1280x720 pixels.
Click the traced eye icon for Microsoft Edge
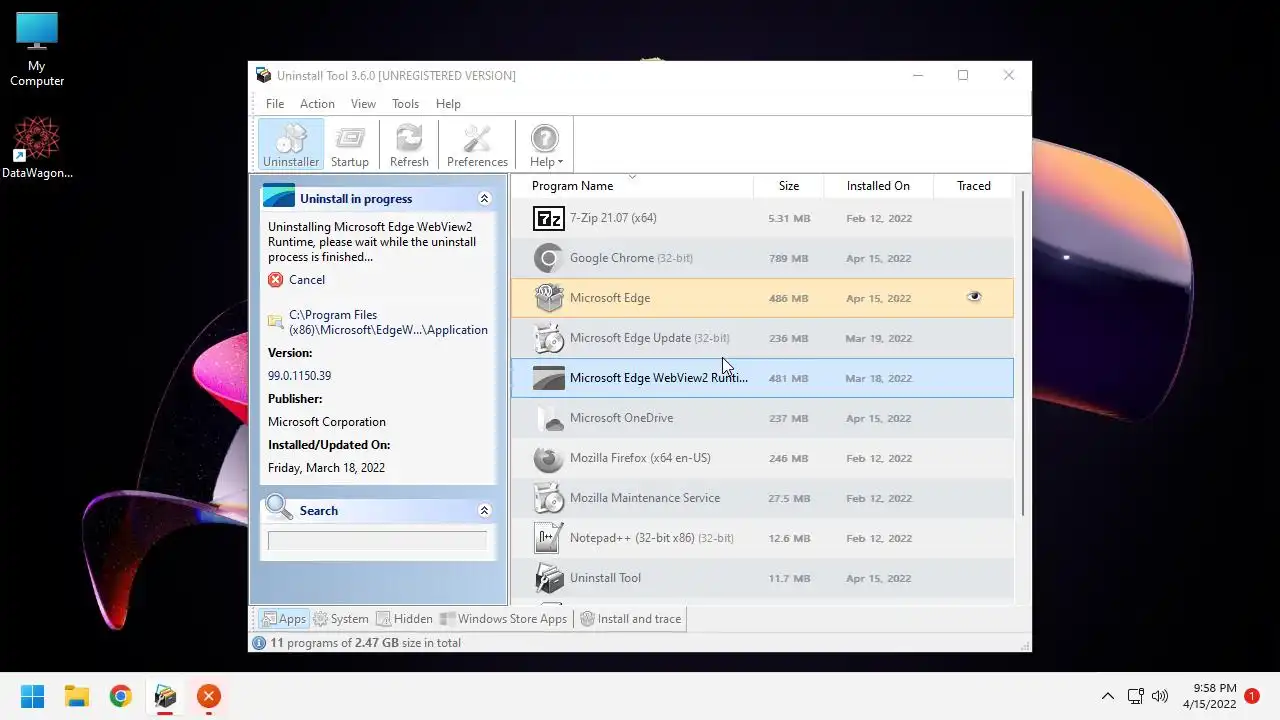click(974, 297)
